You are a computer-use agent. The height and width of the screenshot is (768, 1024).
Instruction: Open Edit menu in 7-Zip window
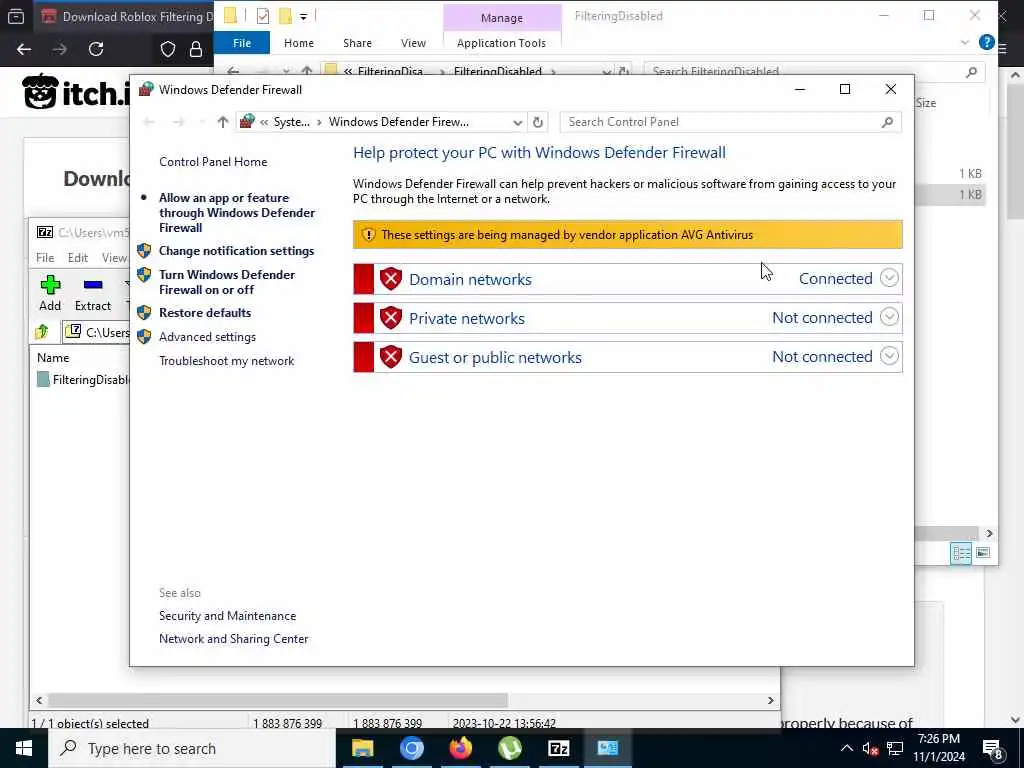[78, 258]
